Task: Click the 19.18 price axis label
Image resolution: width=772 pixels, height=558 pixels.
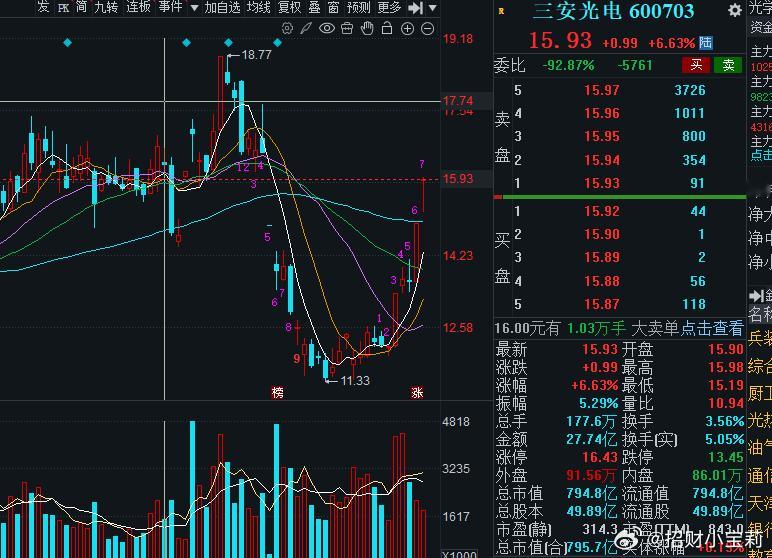Action: pyautogui.click(x=458, y=39)
